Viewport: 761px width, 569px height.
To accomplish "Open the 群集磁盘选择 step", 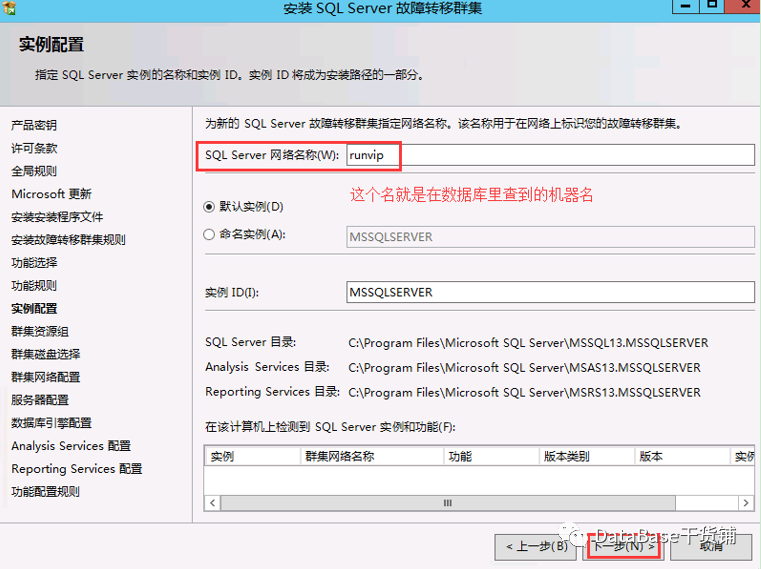I will 46,354.
